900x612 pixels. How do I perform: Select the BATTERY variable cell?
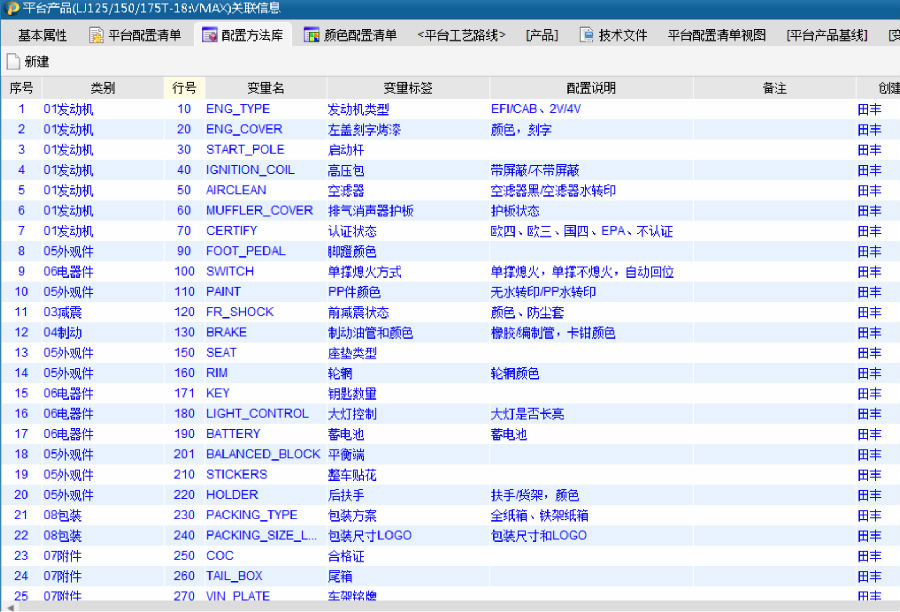(x=266, y=434)
